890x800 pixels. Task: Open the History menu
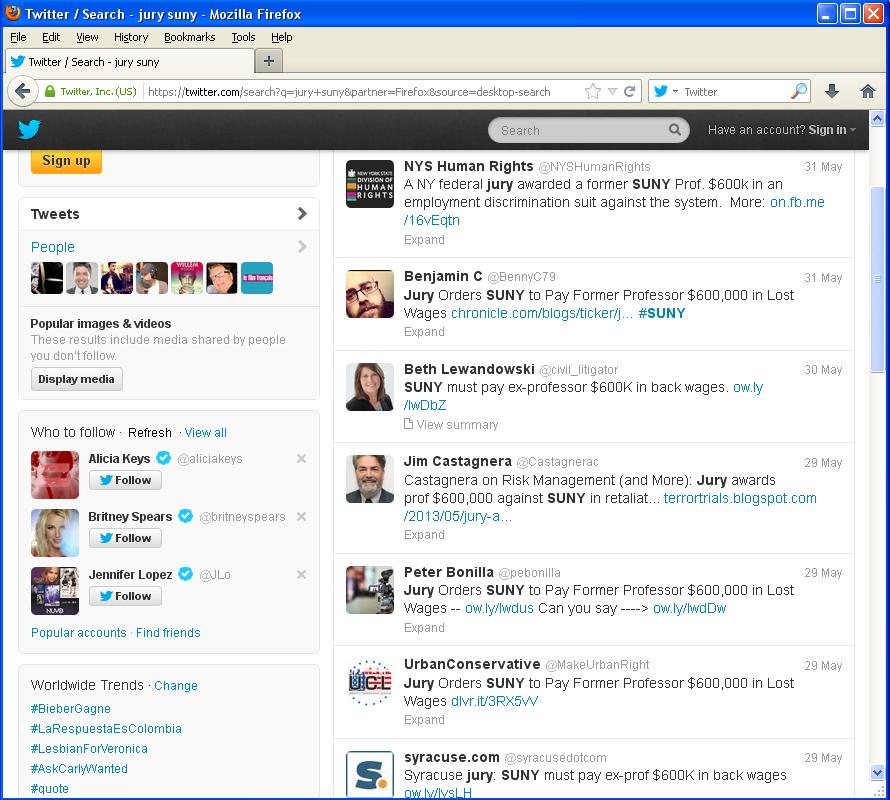(130, 37)
